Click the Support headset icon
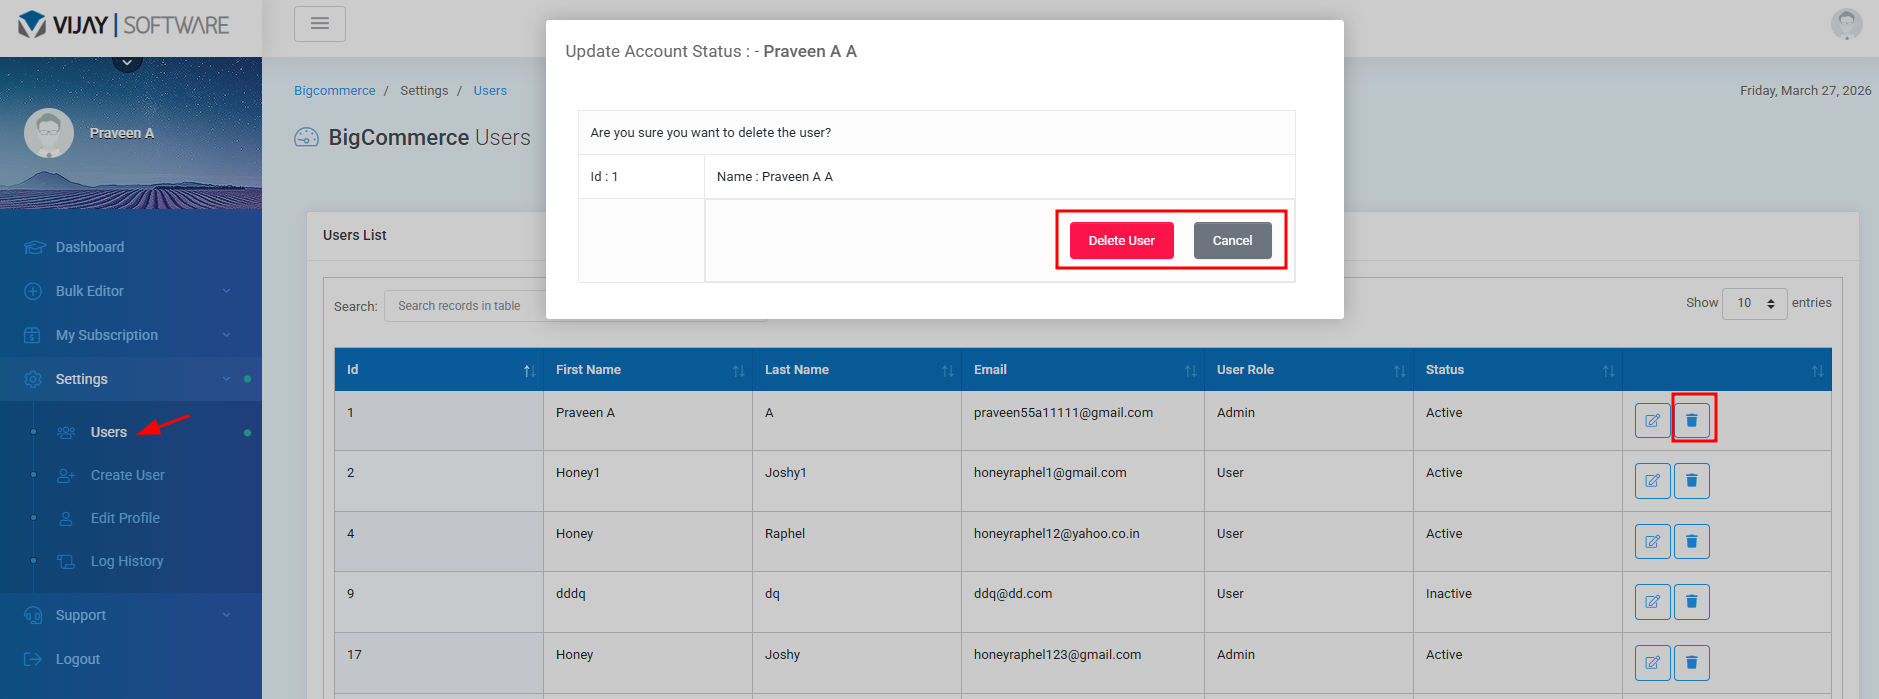This screenshot has width=1879, height=699. point(33,615)
